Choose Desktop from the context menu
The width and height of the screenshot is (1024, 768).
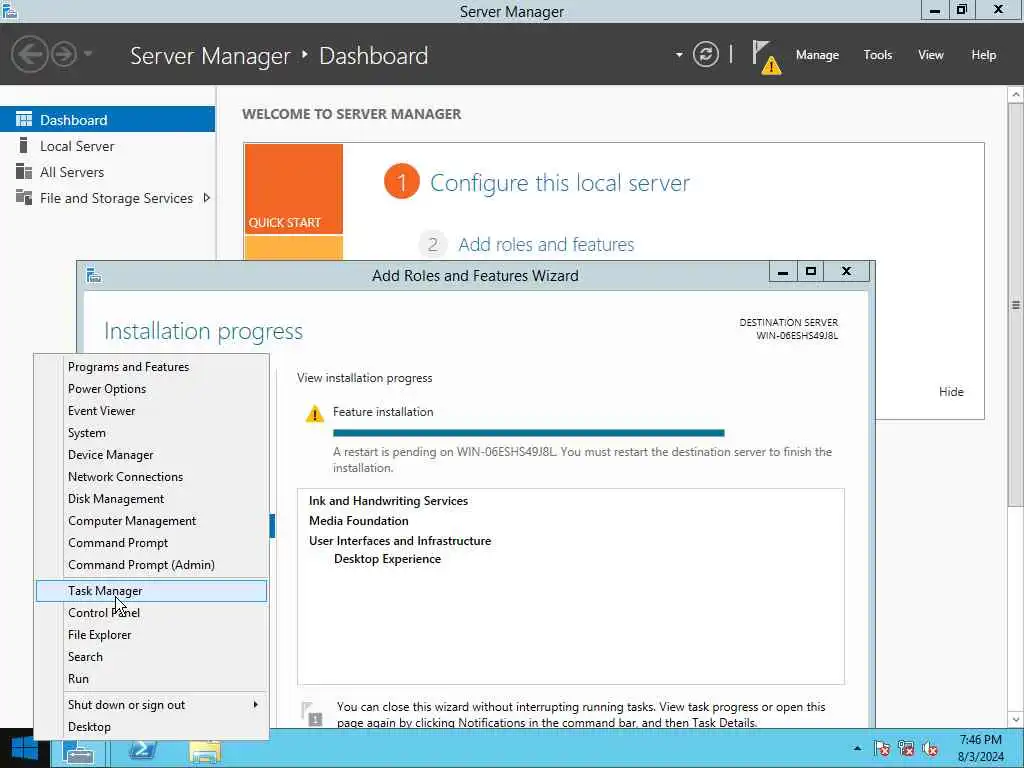(151, 727)
